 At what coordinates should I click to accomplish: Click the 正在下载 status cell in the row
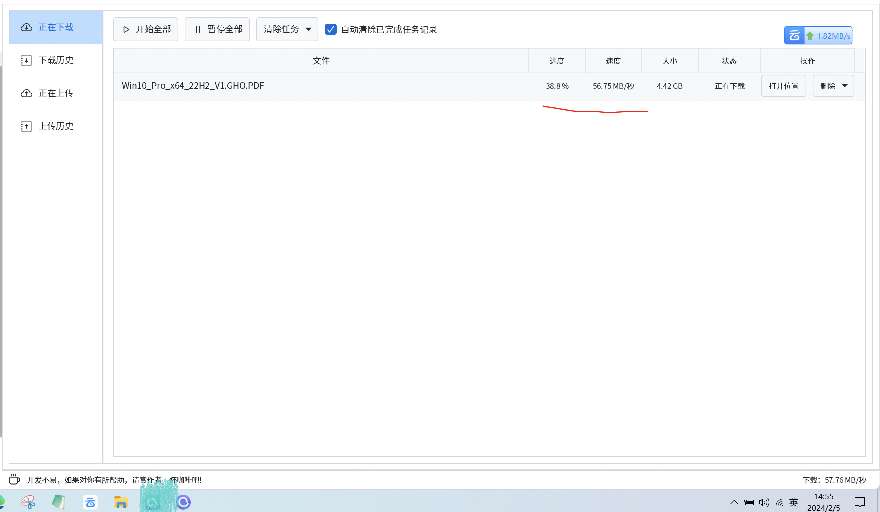click(730, 86)
